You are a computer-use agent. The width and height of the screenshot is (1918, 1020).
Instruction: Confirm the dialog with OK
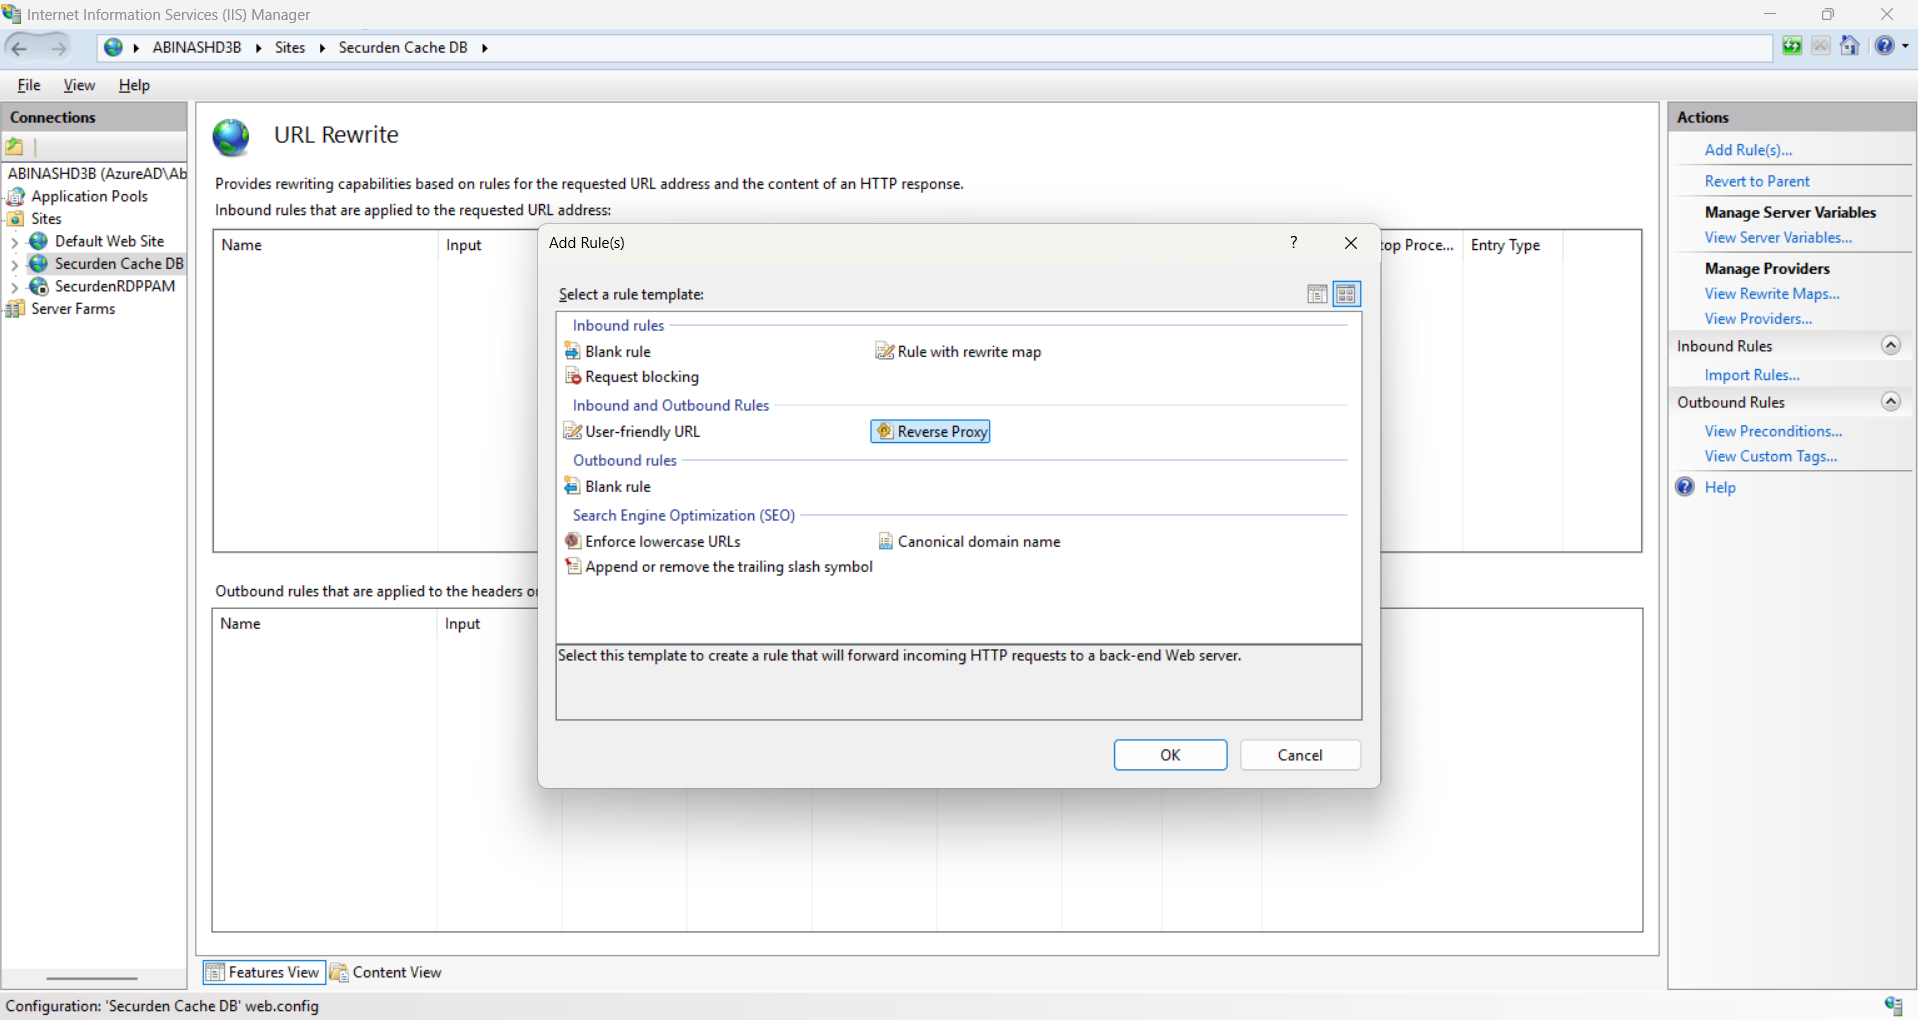(1170, 755)
